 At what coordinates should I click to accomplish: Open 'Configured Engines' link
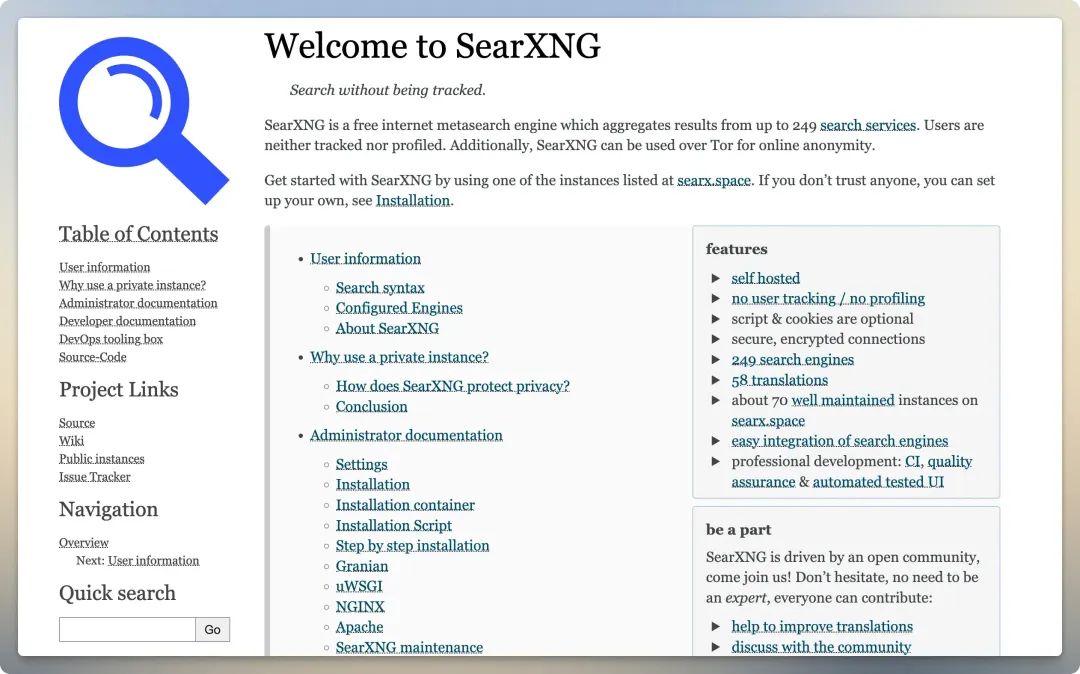pyautogui.click(x=399, y=308)
